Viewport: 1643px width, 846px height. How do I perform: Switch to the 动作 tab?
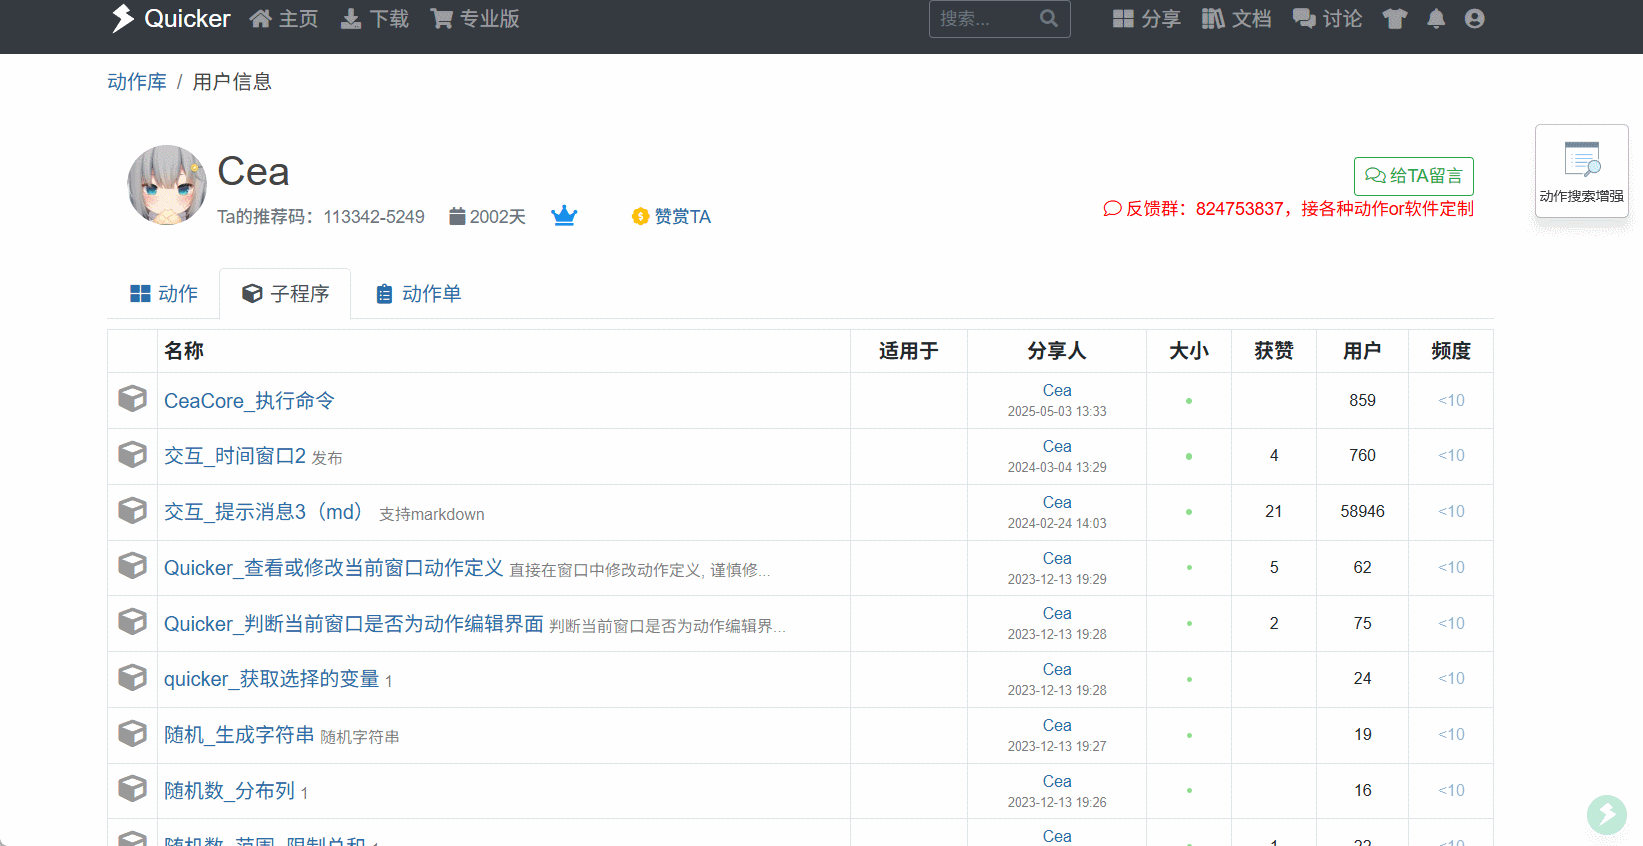164,294
